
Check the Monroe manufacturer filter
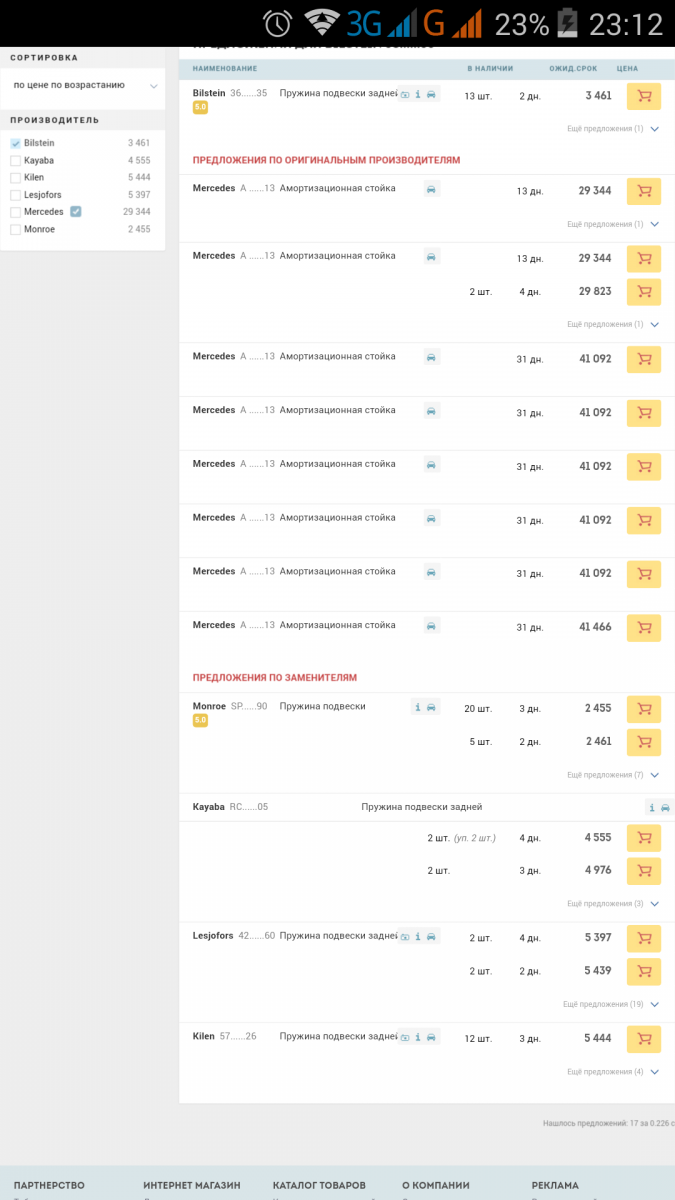[15, 229]
